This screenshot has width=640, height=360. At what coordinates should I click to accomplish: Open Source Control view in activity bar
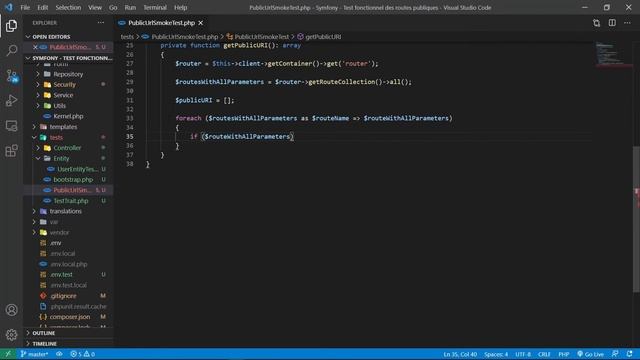click(x=11, y=76)
